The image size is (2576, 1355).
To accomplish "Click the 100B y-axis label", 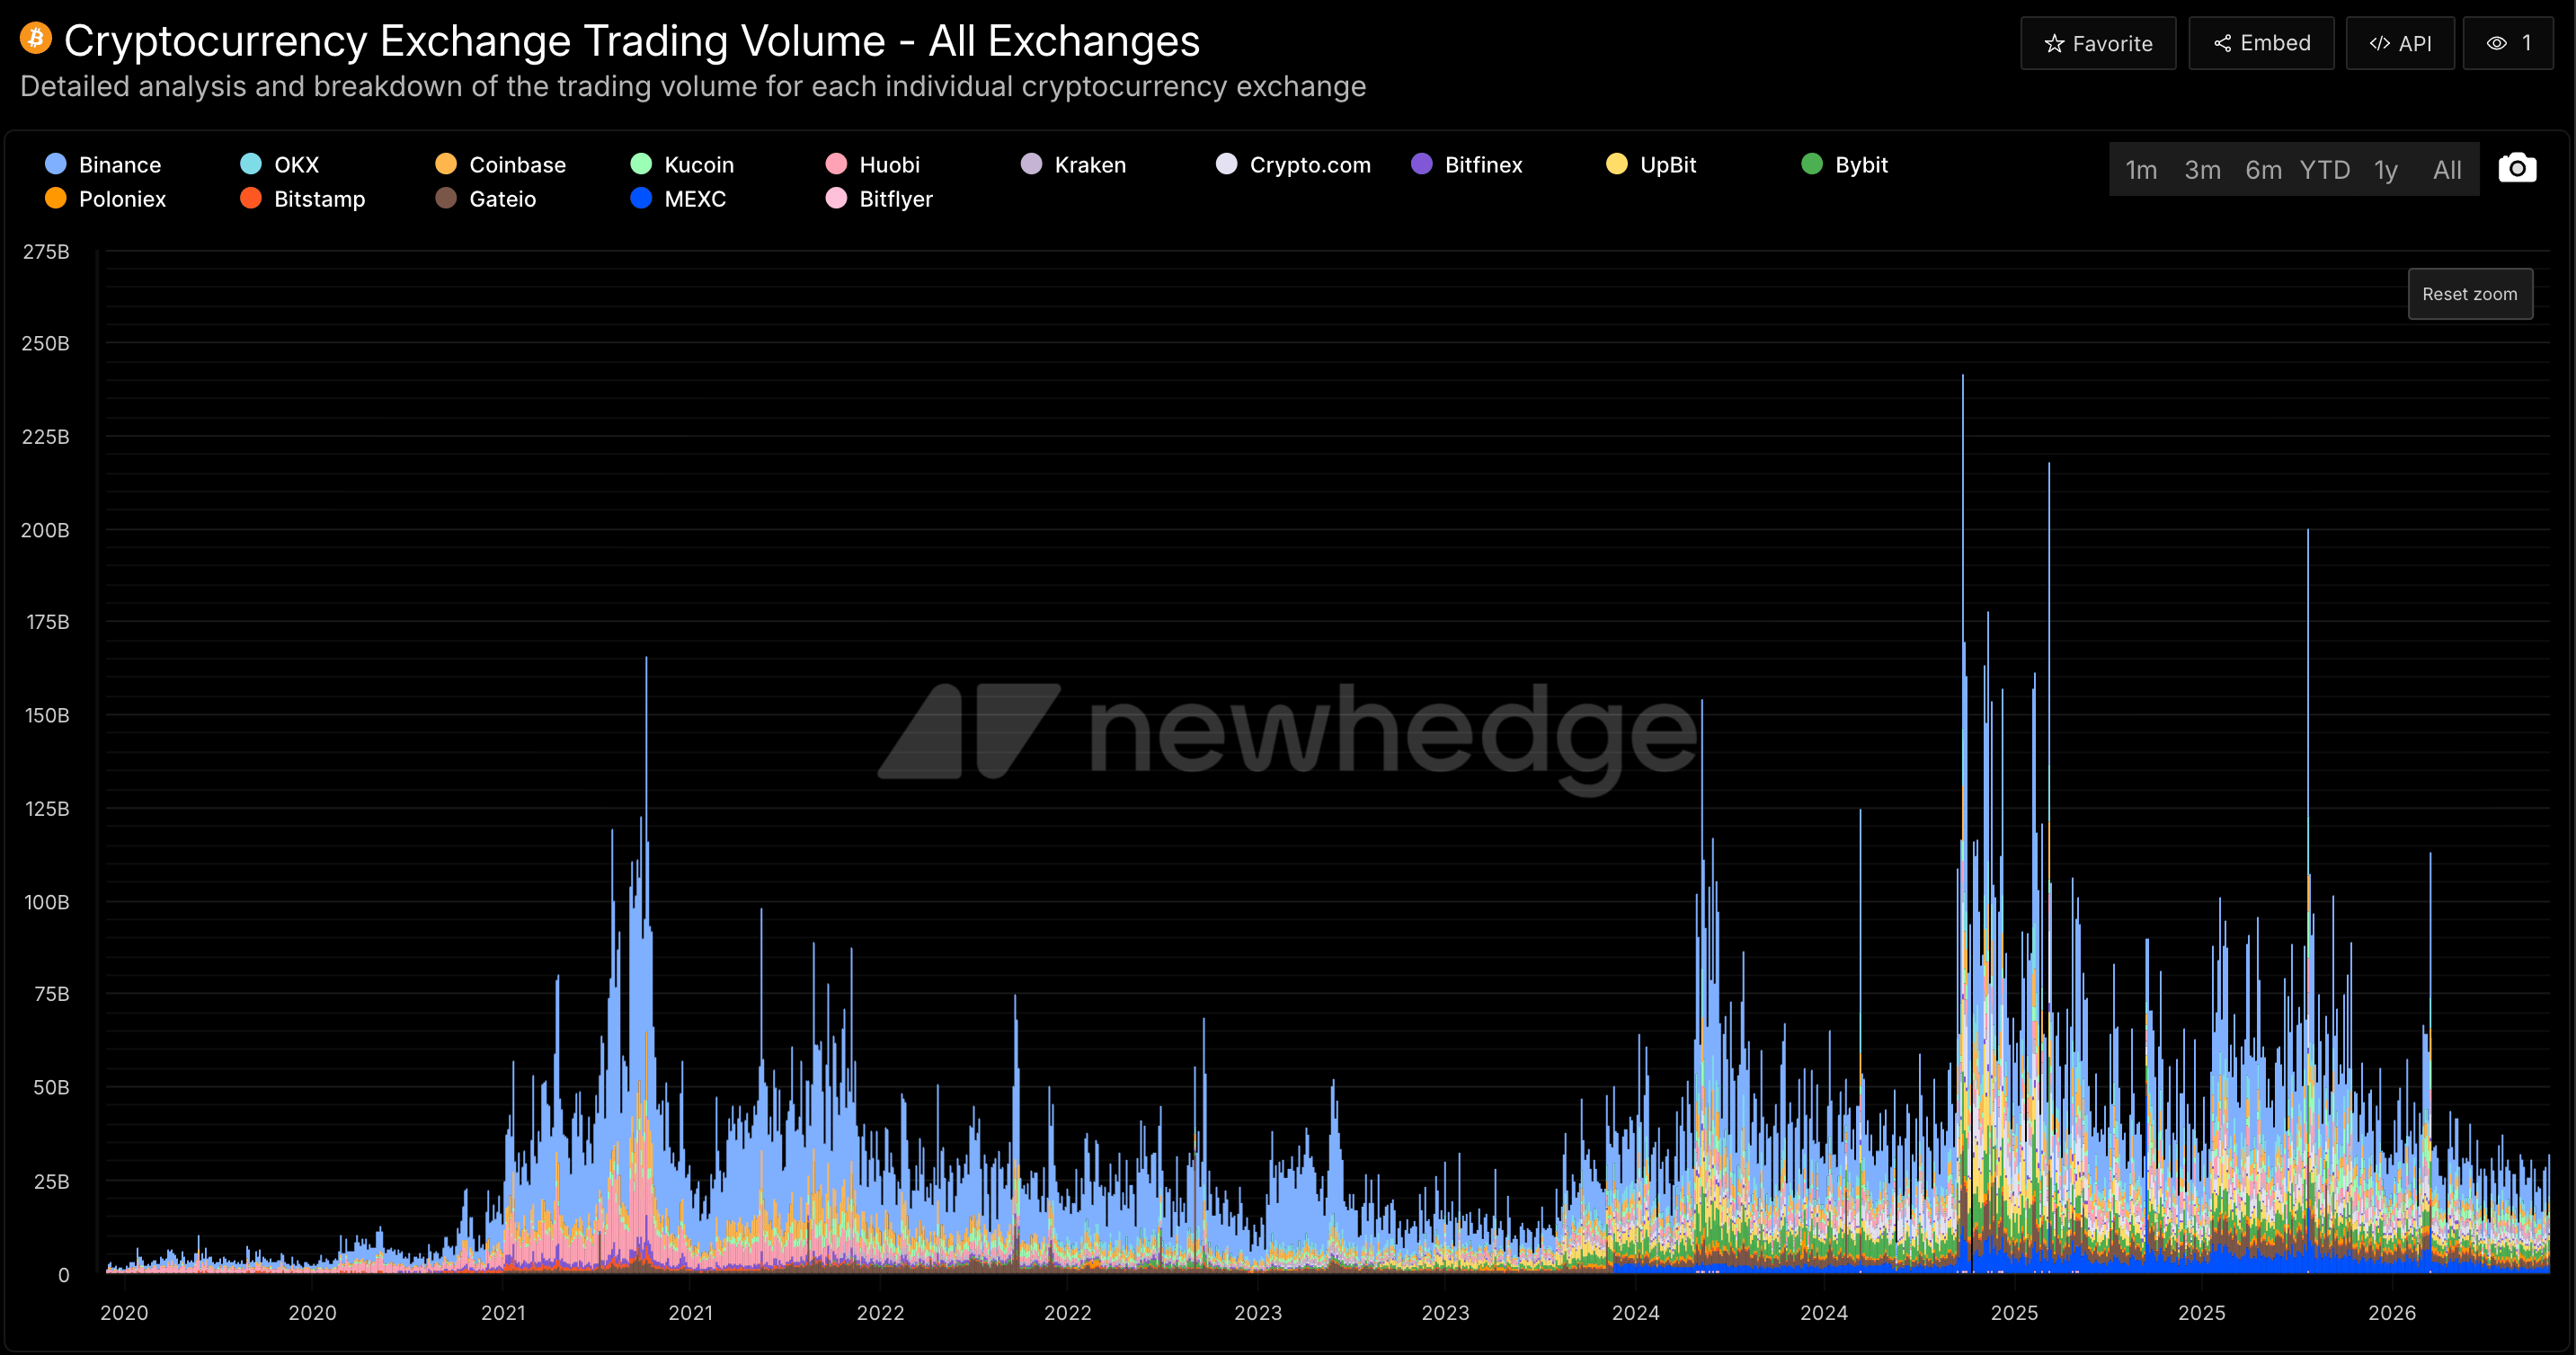I will pos(46,902).
